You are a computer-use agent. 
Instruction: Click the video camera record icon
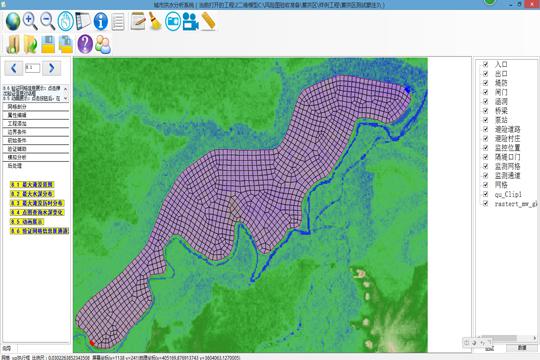pos(190,22)
